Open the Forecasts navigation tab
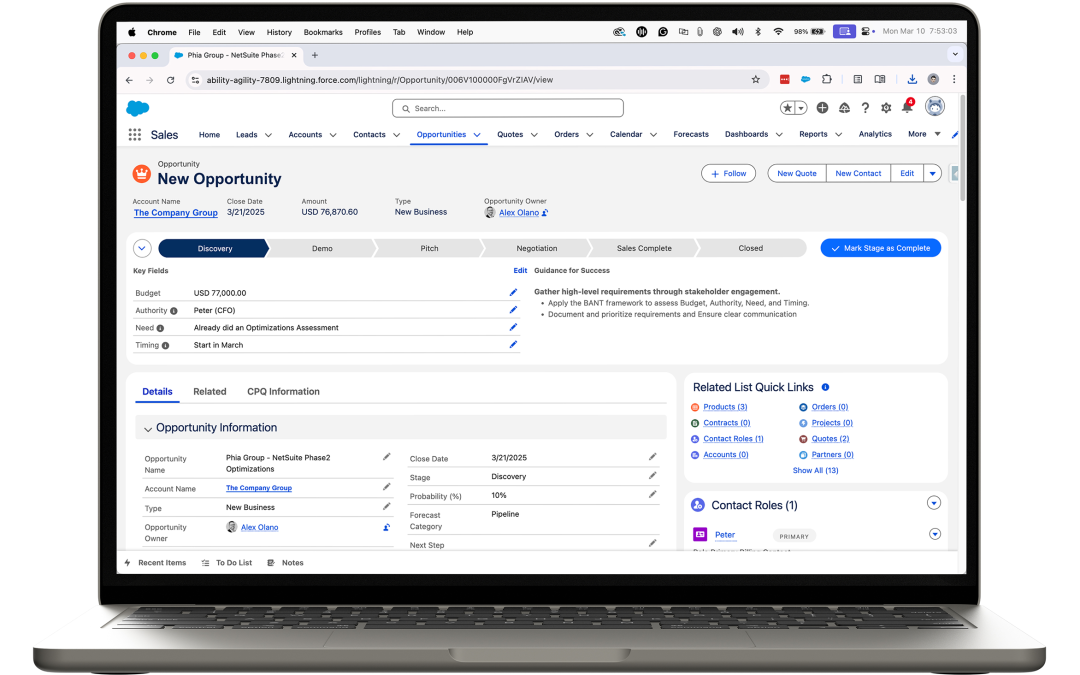Image resolution: width=1080 pixels, height=675 pixels. tap(690, 134)
